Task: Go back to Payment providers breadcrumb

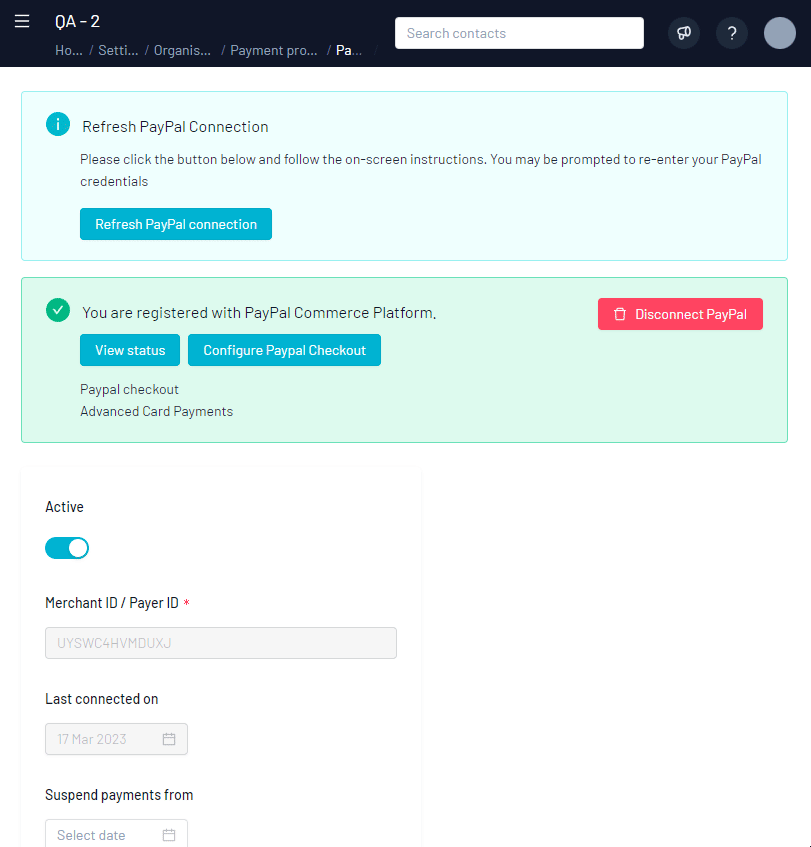Action: click(274, 50)
